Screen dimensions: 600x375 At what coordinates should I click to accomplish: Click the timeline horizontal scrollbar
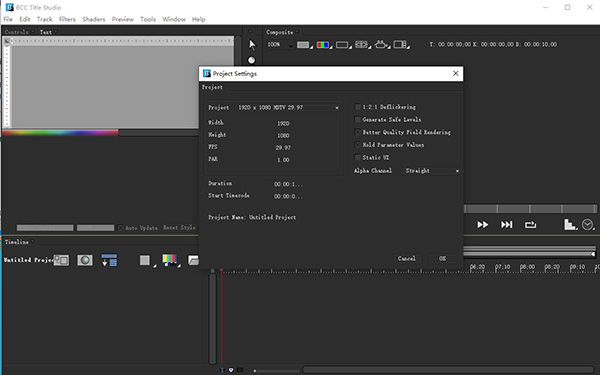[449, 370]
